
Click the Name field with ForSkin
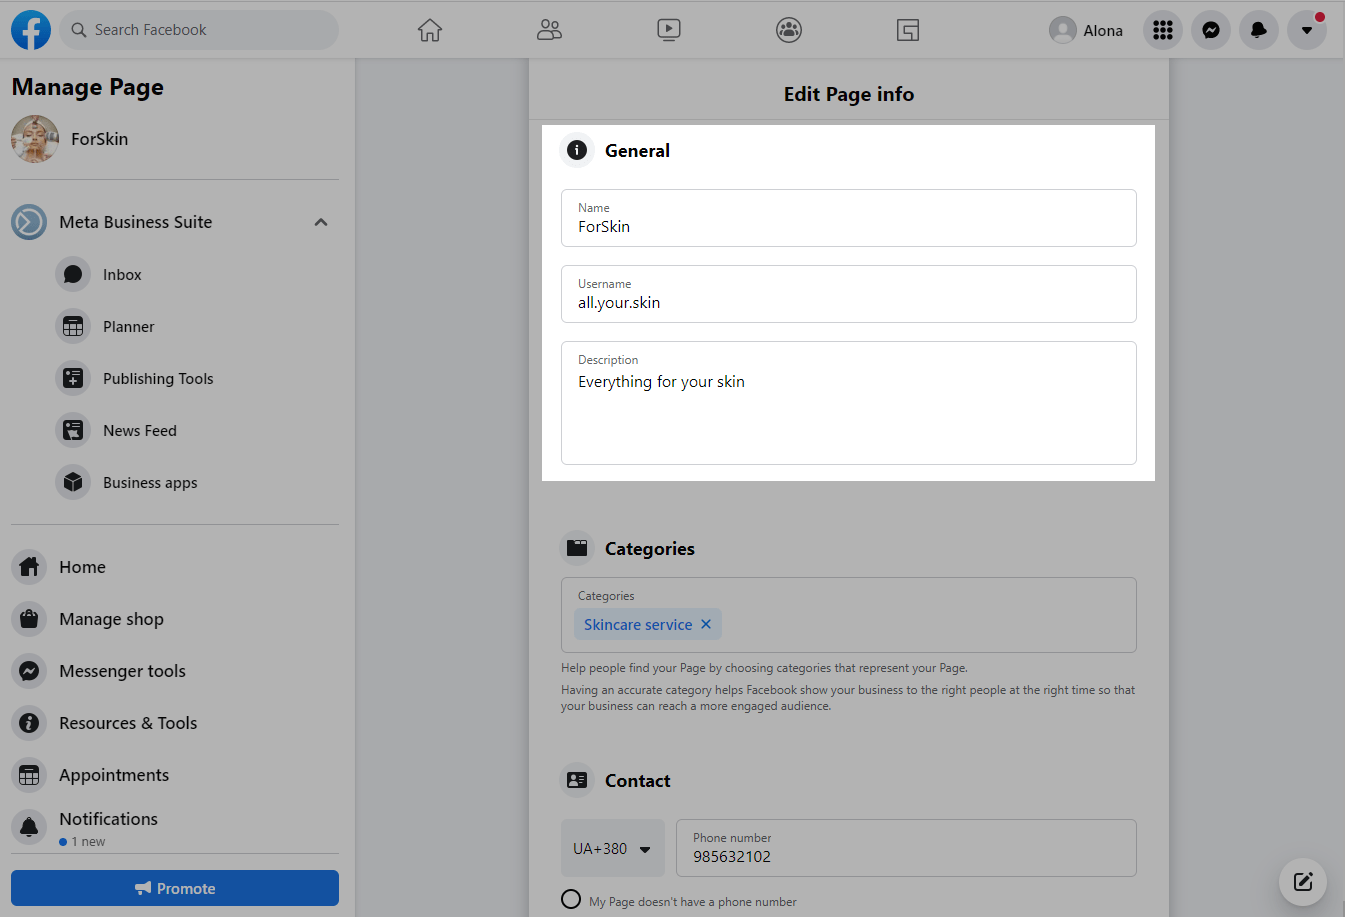coord(849,218)
